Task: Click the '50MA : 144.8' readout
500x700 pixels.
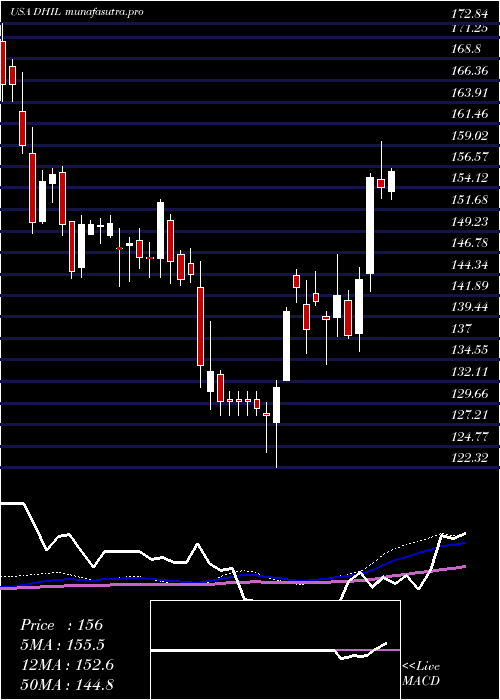Action: [x=67, y=685]
